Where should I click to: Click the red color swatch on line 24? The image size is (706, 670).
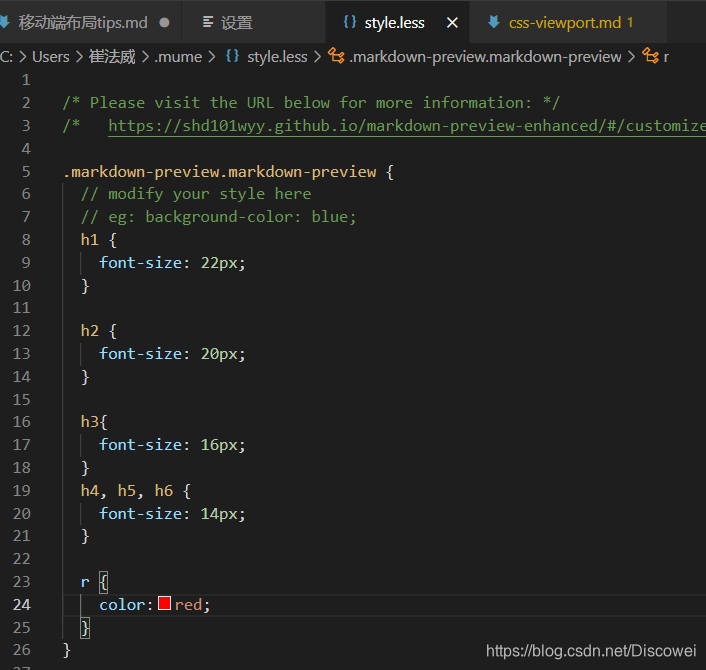pos(164,603)
